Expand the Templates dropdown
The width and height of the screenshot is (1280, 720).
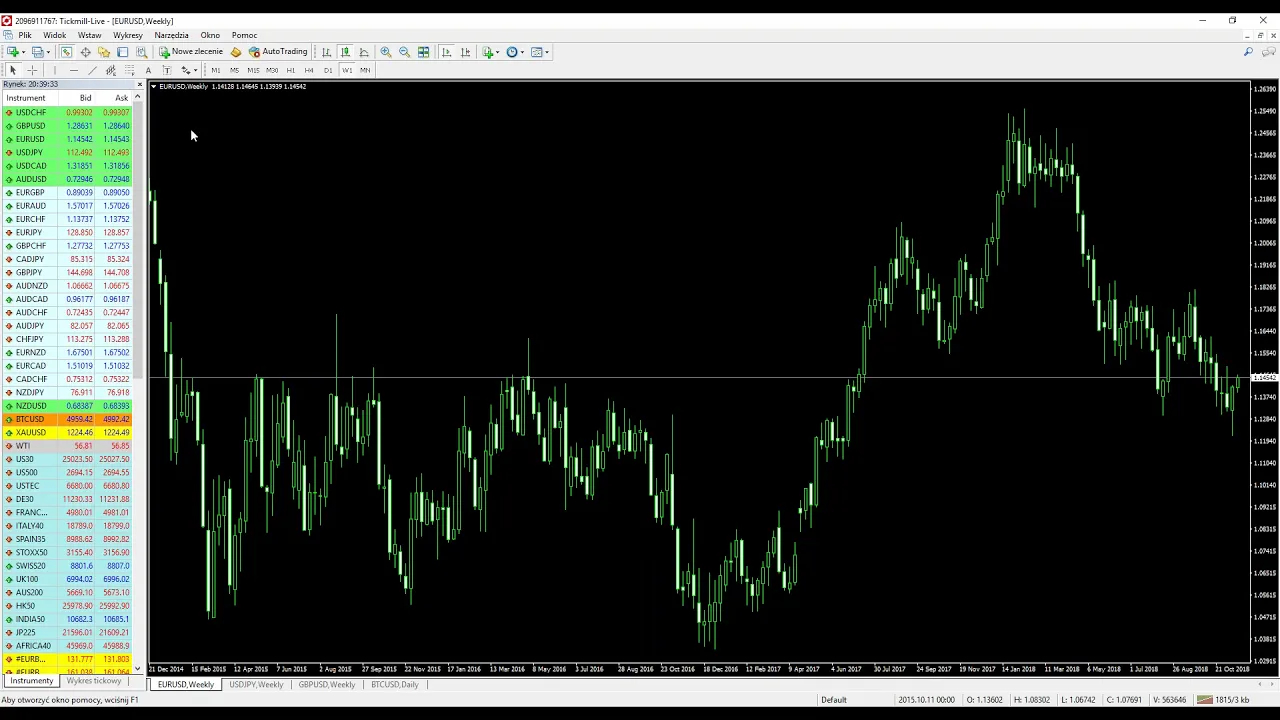547,52
